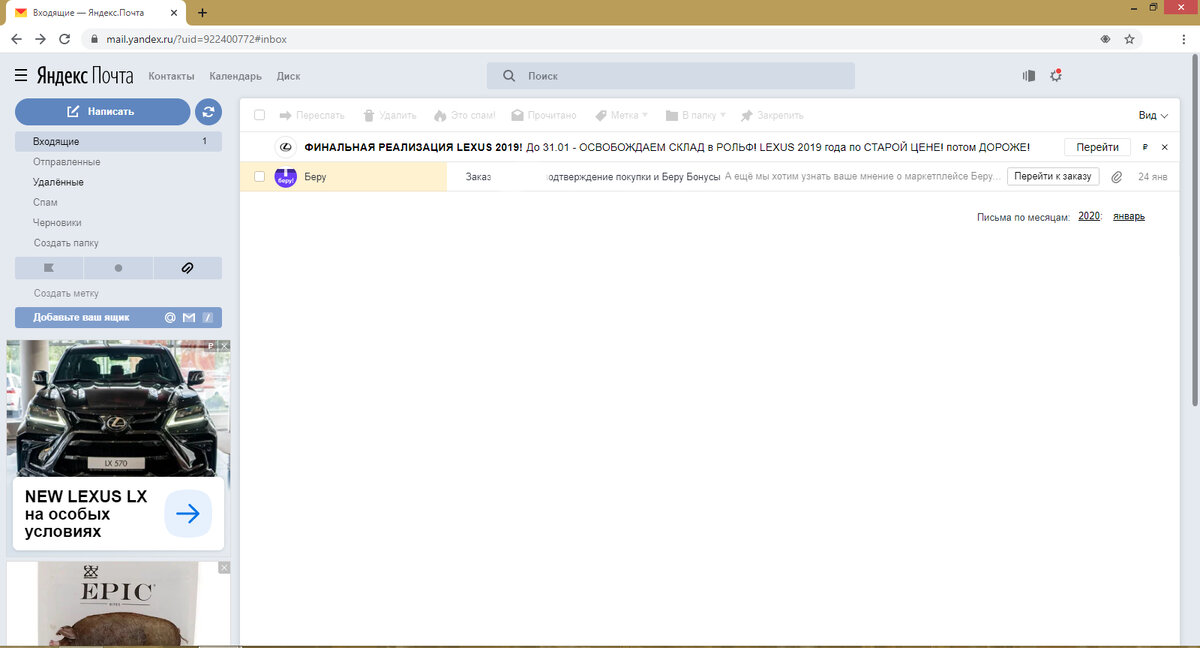Tick the checkbox of the Беру email
1200x648 pixels.
point(260,176)
